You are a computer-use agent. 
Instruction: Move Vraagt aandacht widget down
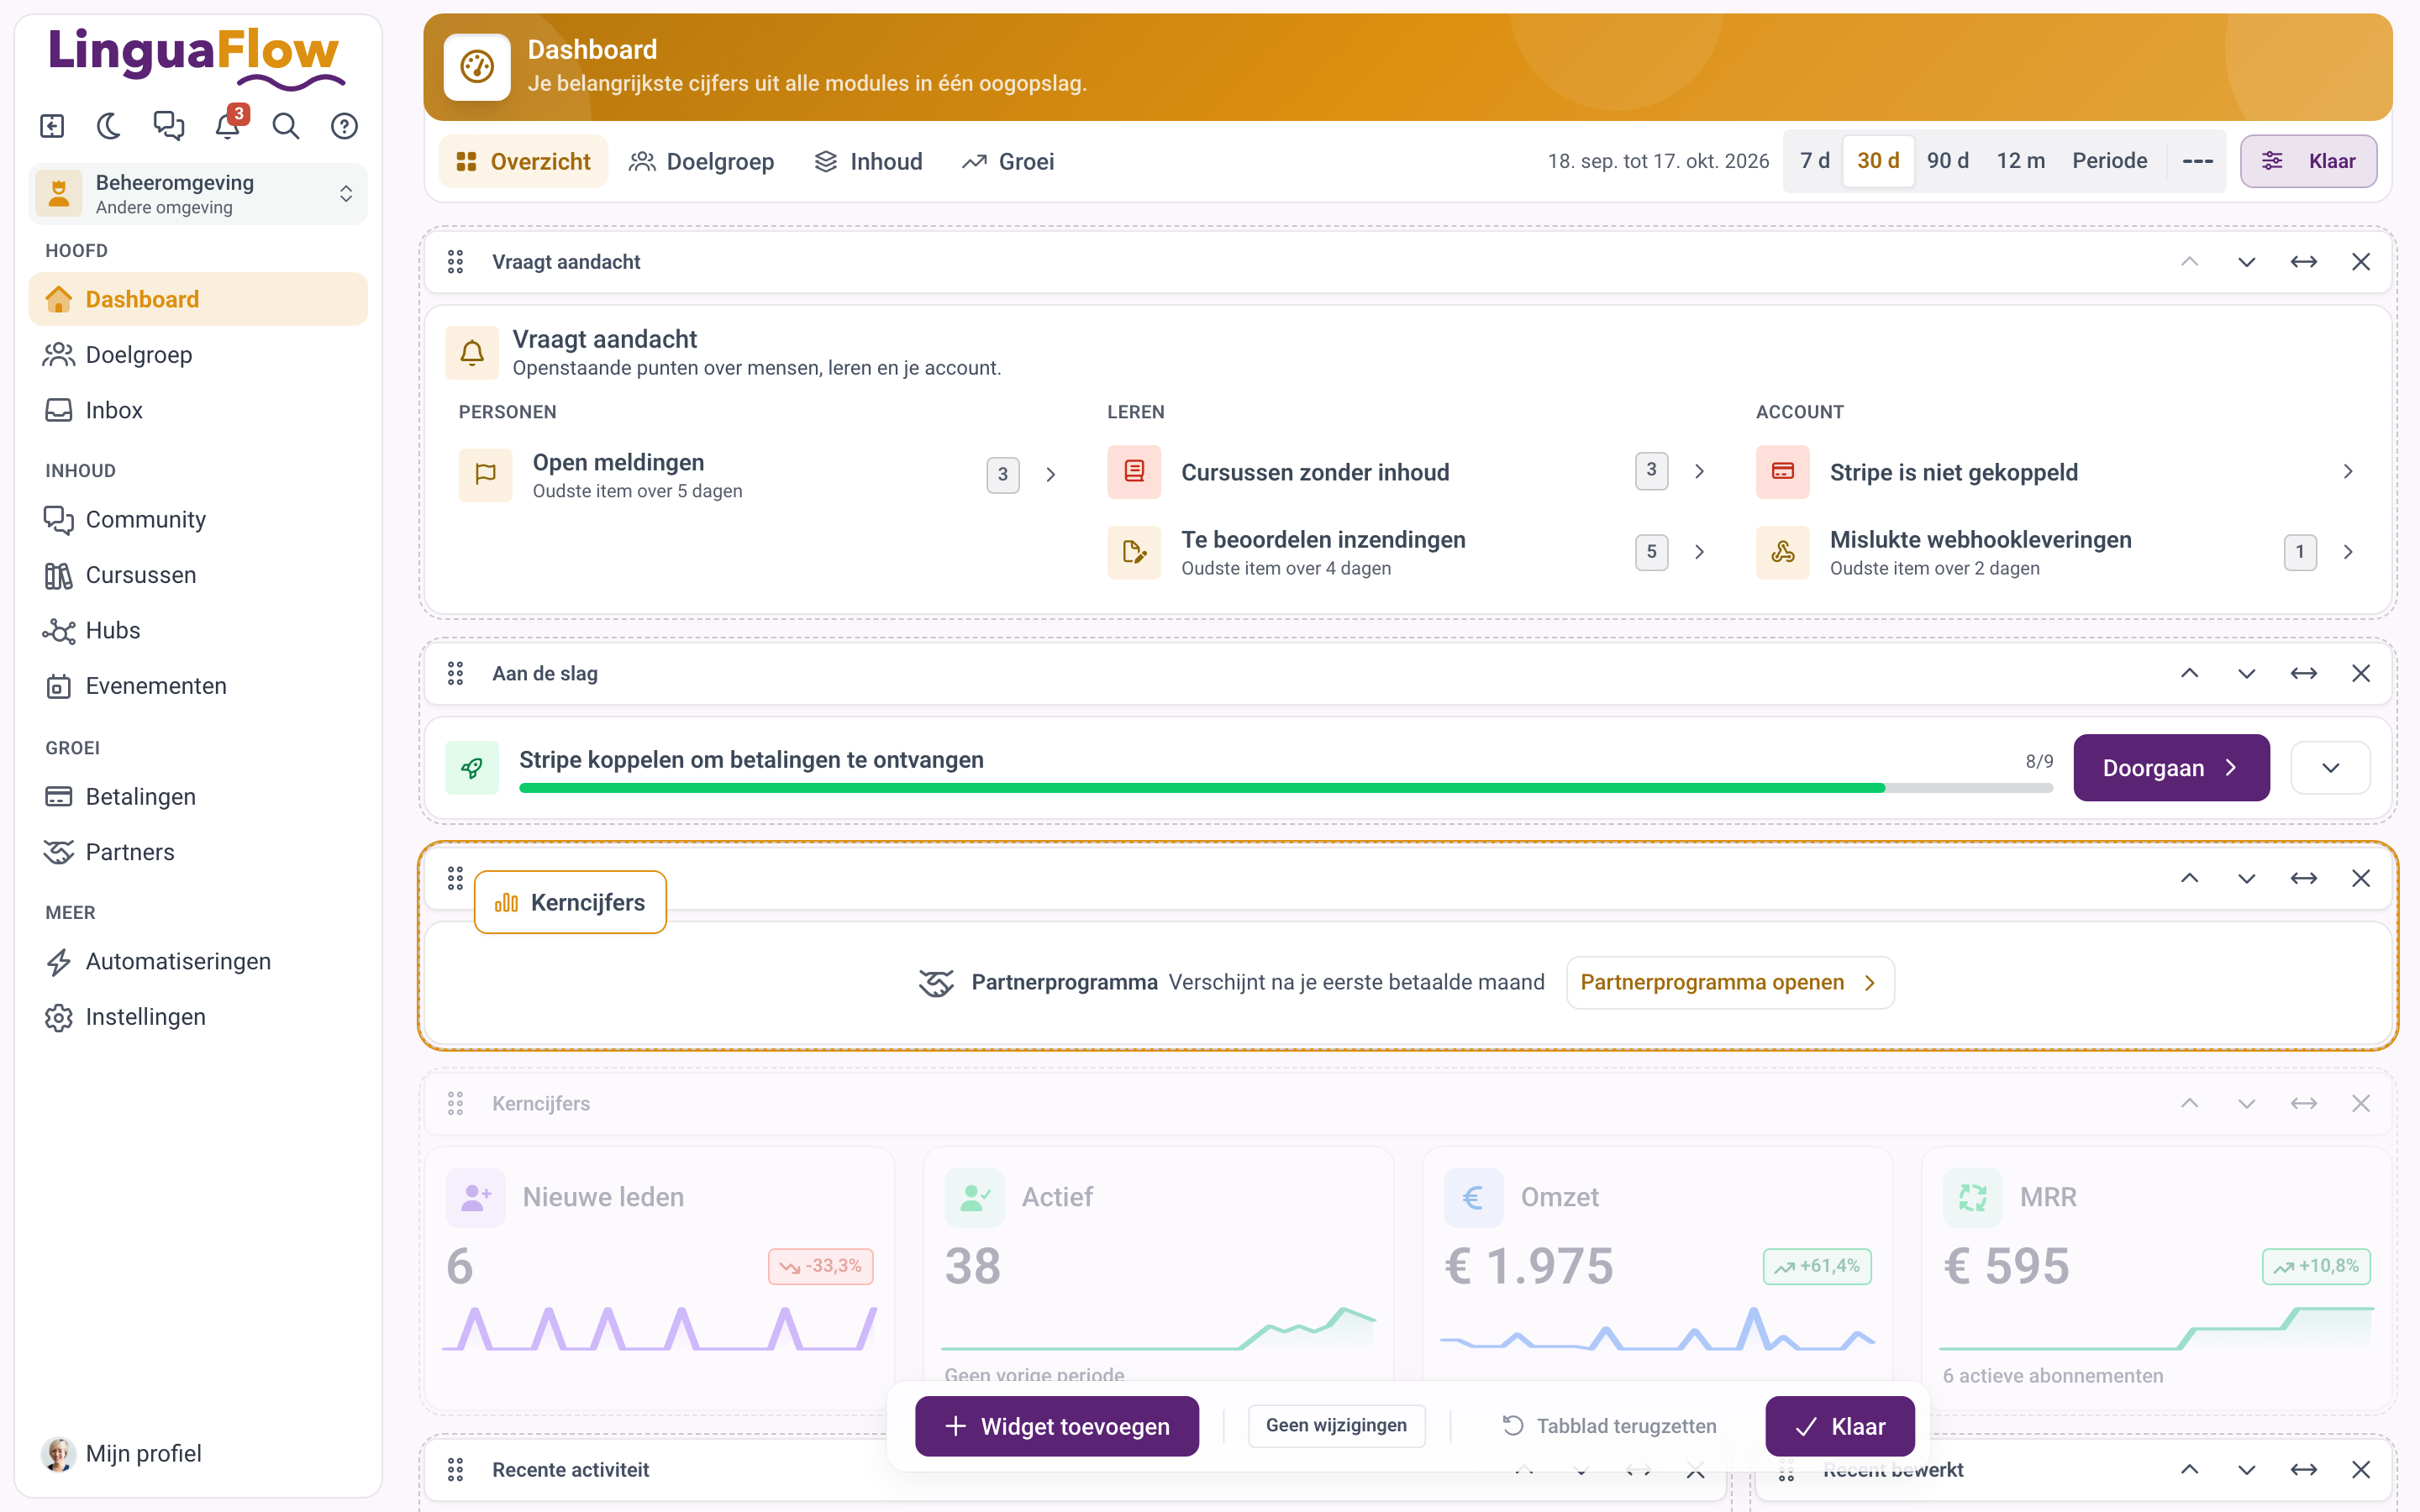point(2246,262)
